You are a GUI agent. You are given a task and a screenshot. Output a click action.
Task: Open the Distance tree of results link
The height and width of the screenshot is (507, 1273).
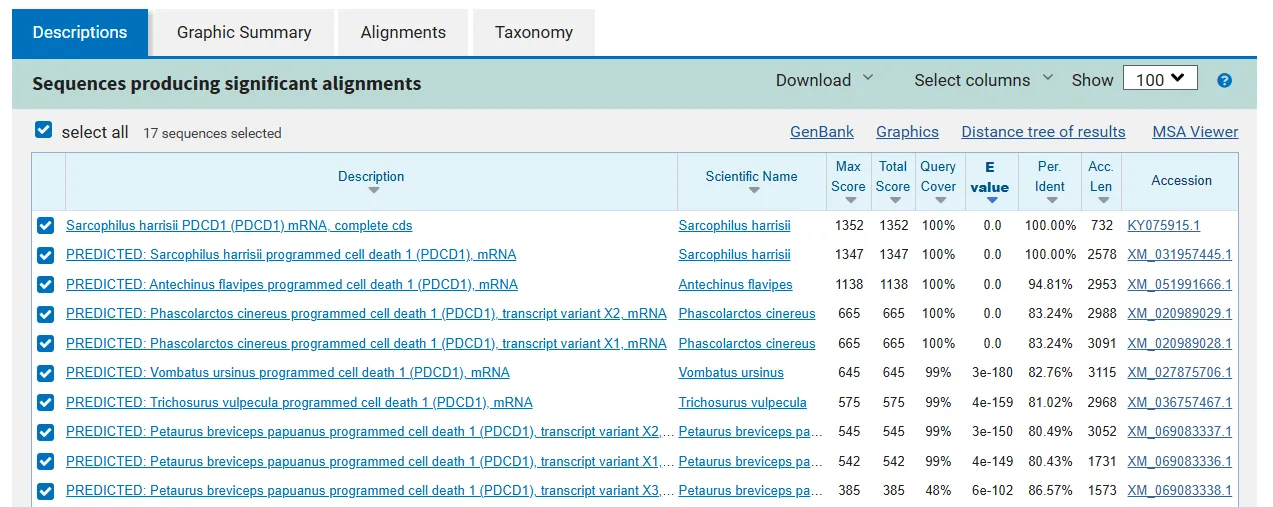click(1043, 132)
